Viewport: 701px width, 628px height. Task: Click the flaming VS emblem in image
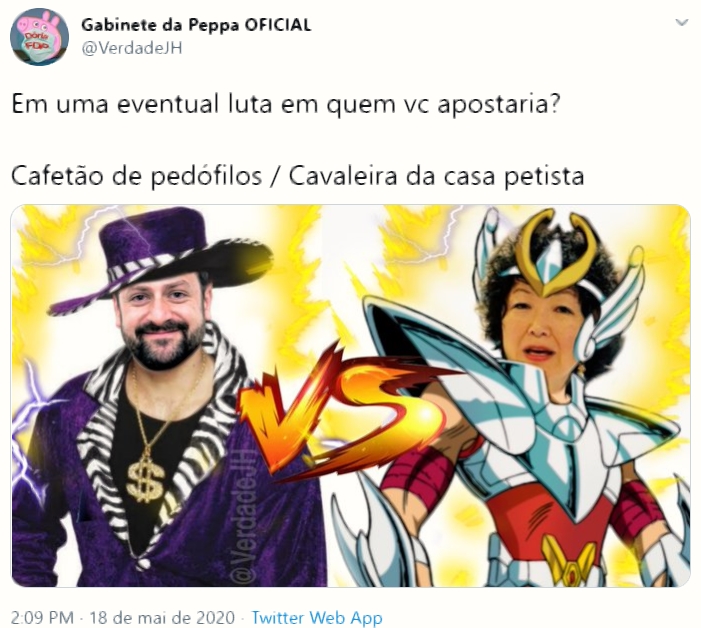(338, 412)
